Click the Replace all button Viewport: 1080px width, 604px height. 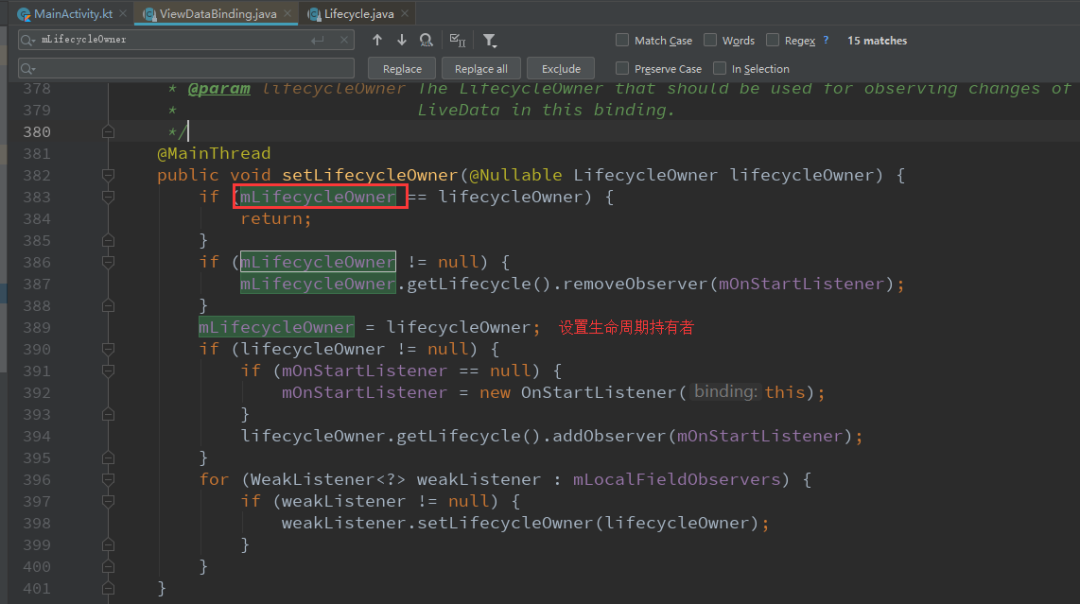481,69
